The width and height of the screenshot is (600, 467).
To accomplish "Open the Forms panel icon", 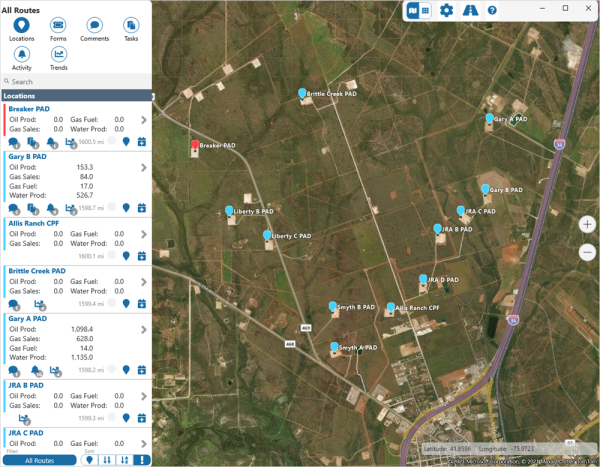I will pos(58,28).
